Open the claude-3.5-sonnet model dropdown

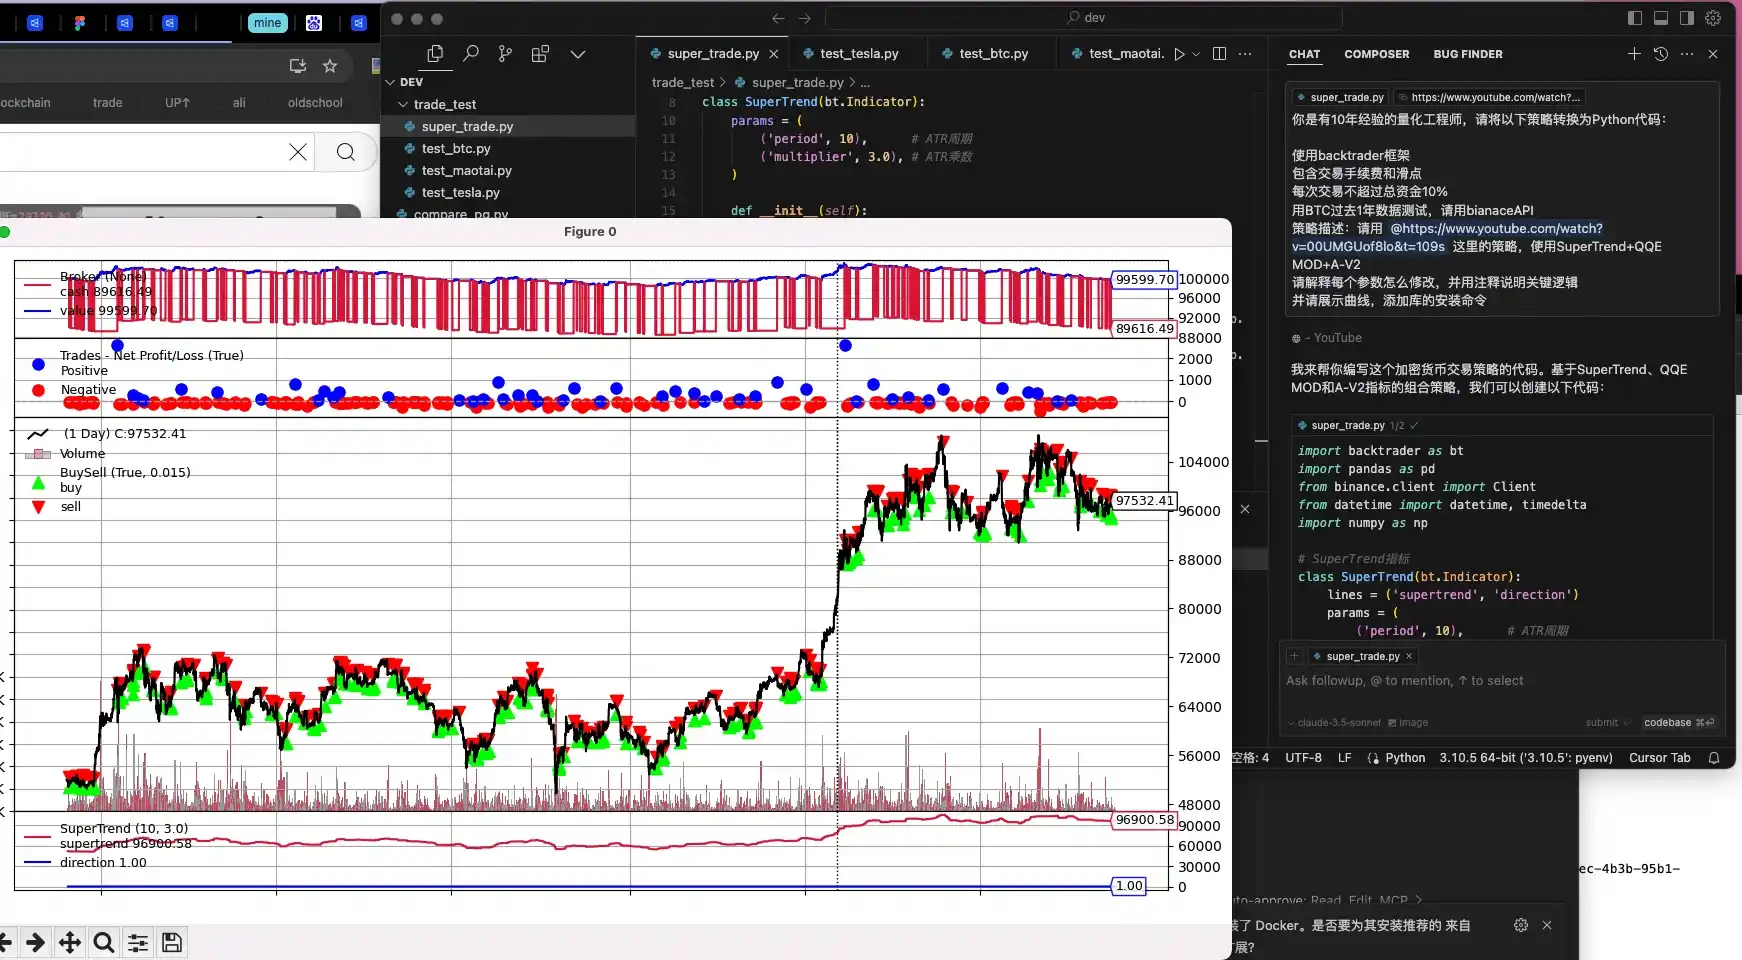click(x=1335, y=723)
